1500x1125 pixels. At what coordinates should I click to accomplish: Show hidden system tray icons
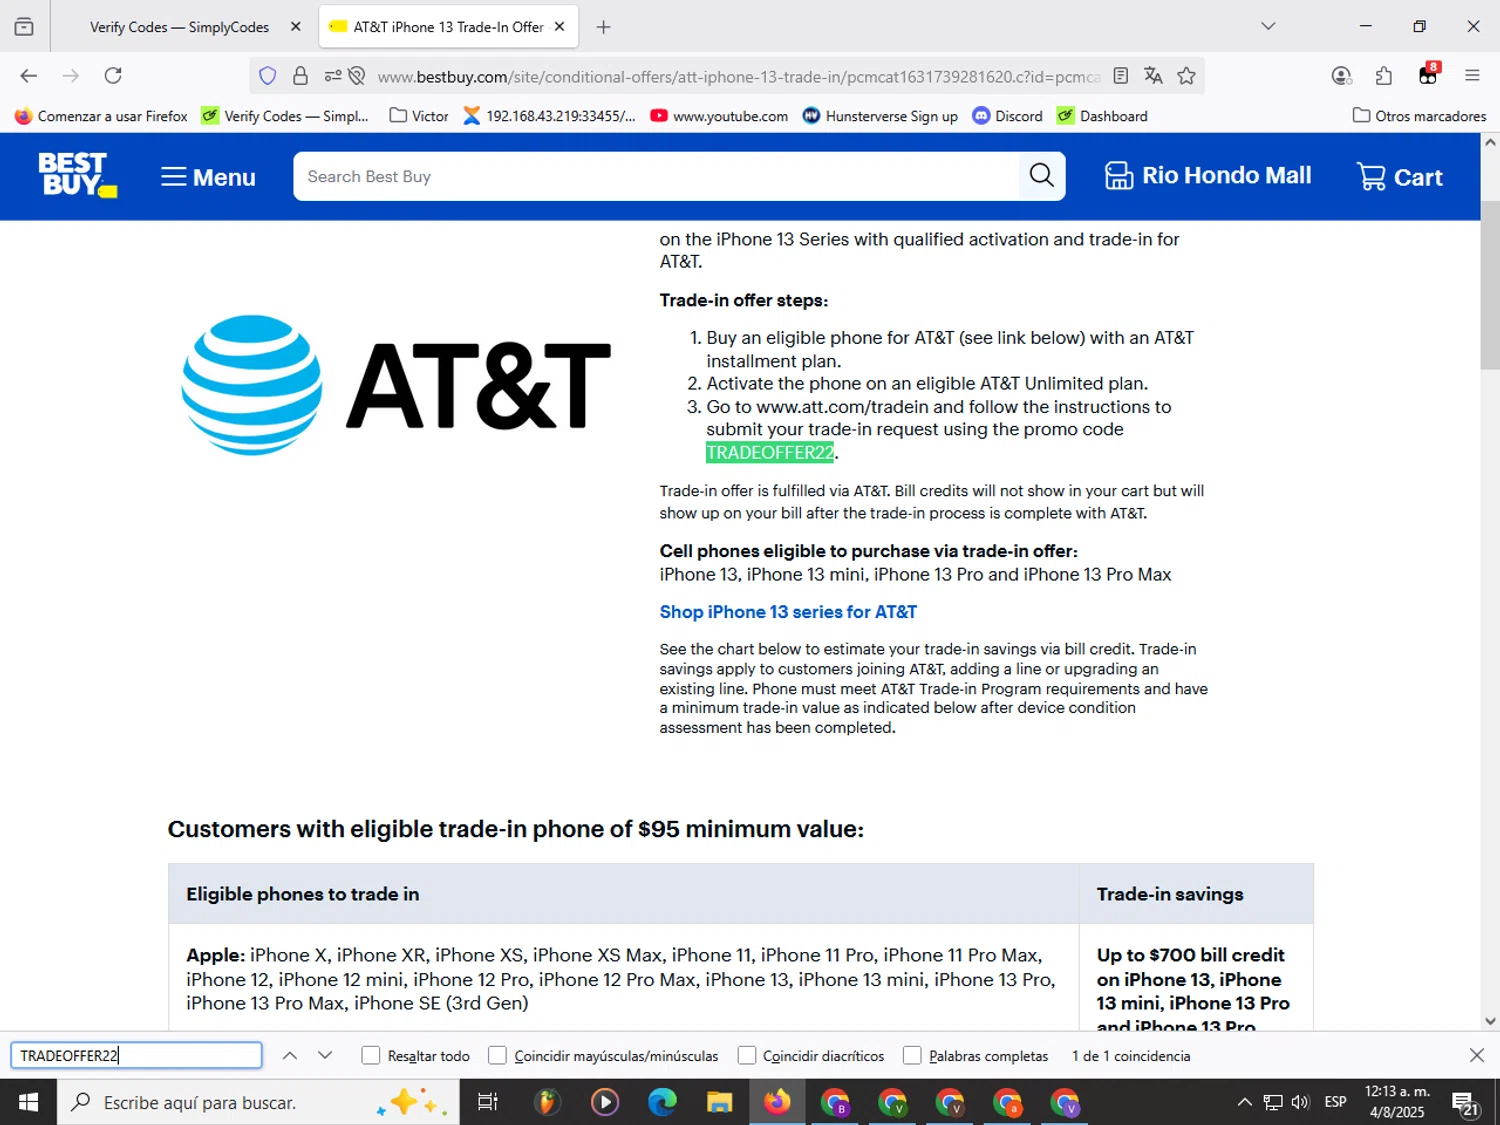tap(1244, 1102)
